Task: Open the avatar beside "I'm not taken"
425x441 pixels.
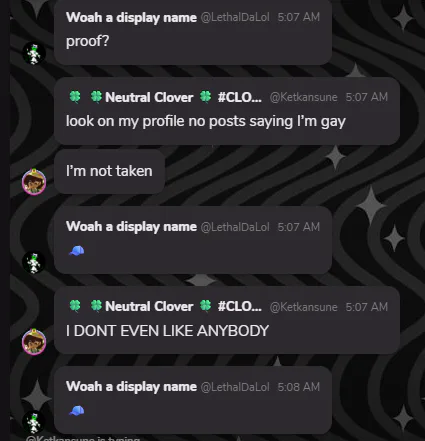Action: (x=34, y=181)
